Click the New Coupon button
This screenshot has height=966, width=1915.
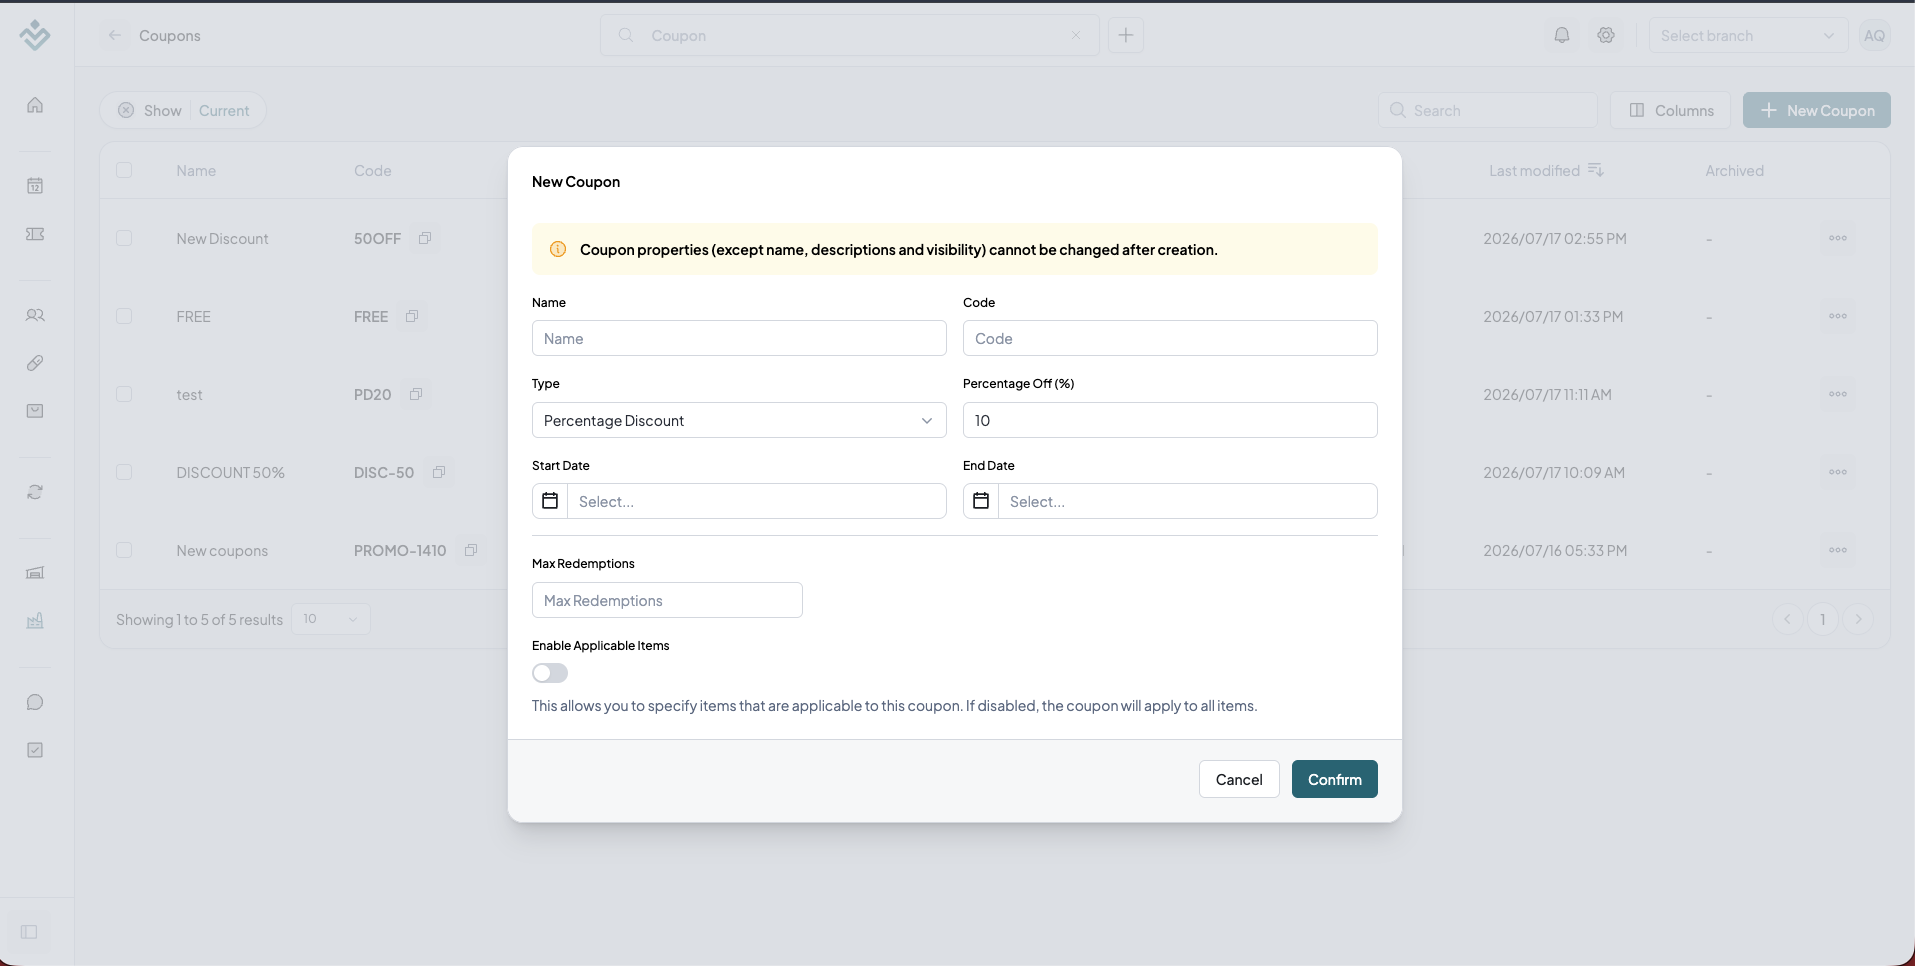tap(1817, 110)
